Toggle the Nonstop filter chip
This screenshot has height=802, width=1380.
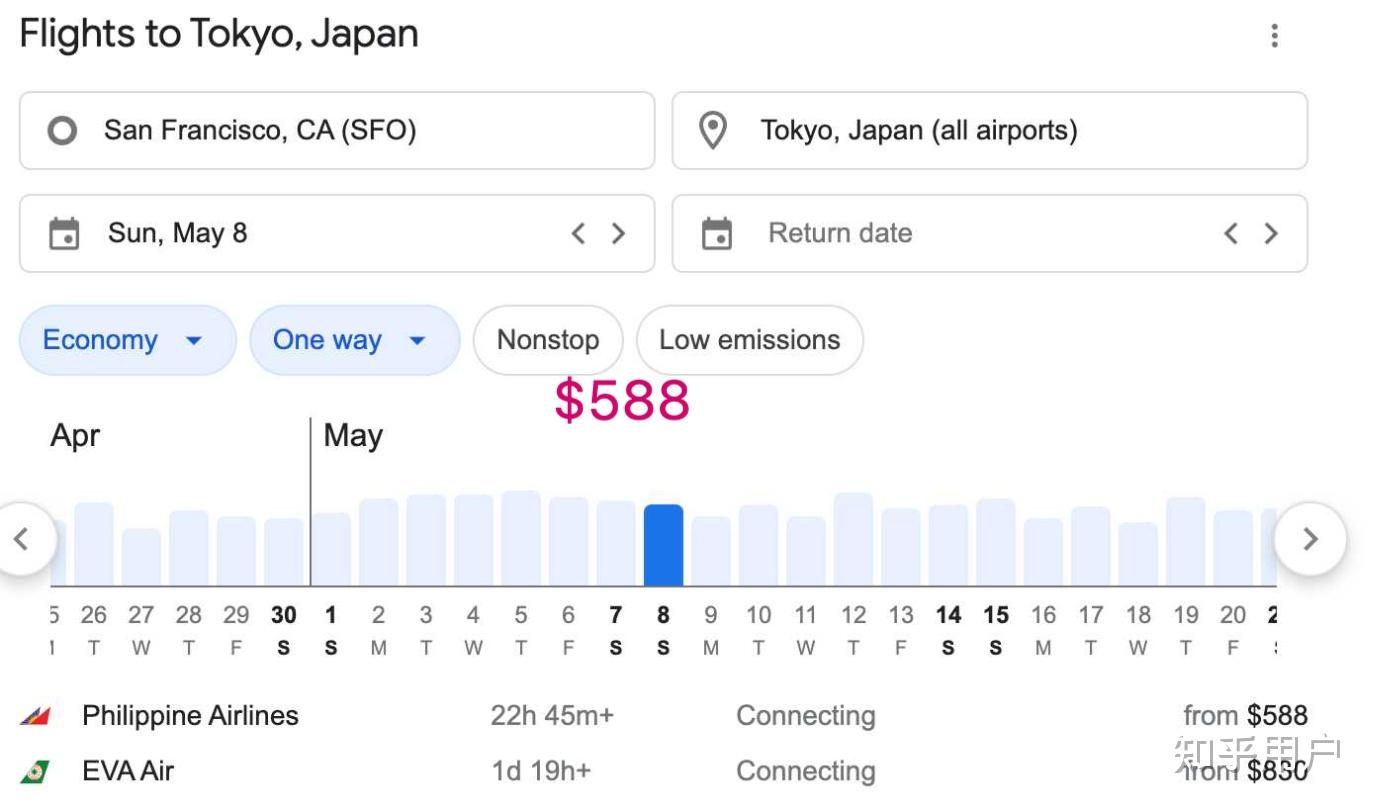pyautogui.click(x=548, y=340)
